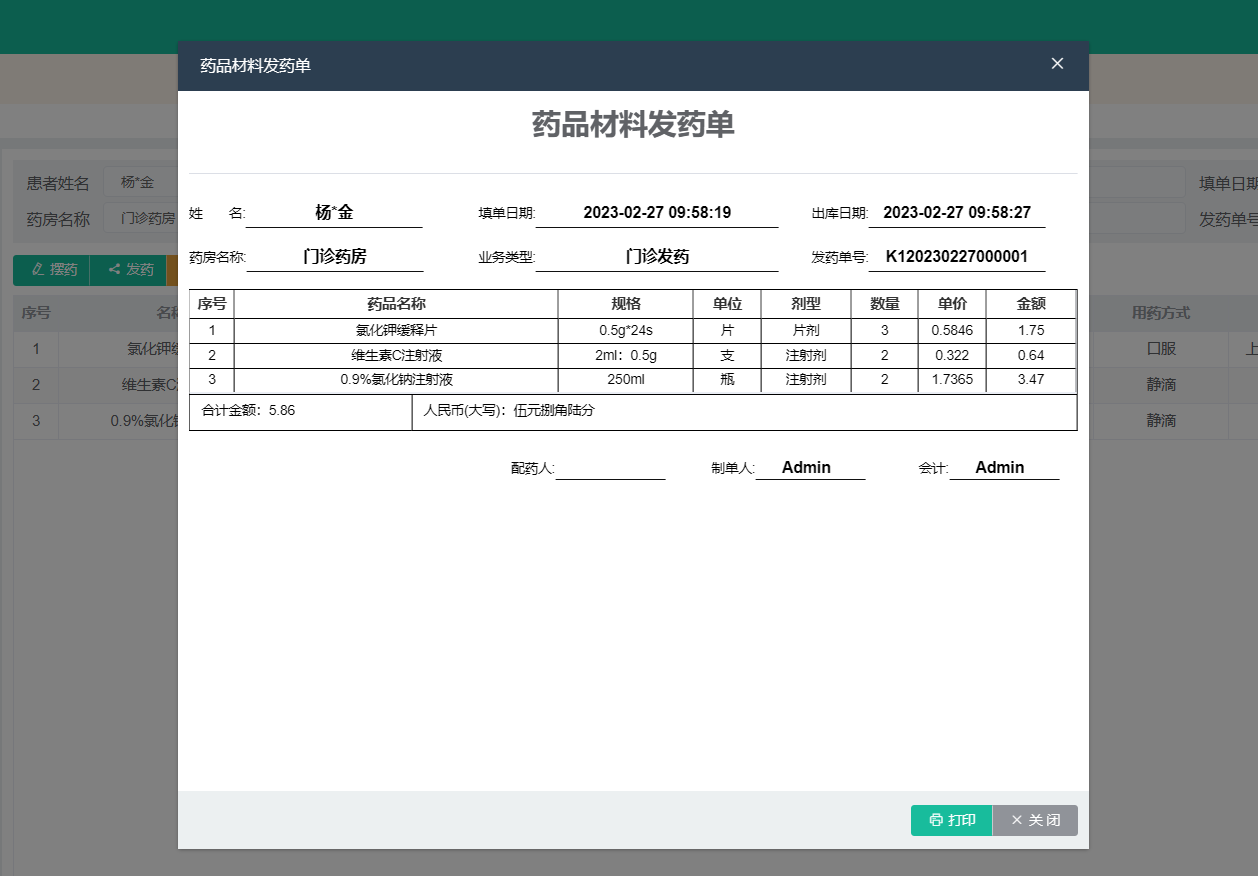Click the 关闭 close button in footer
Image resolution: width=1258 pixels, height=876 pixels.
[x=1035, y=820]
